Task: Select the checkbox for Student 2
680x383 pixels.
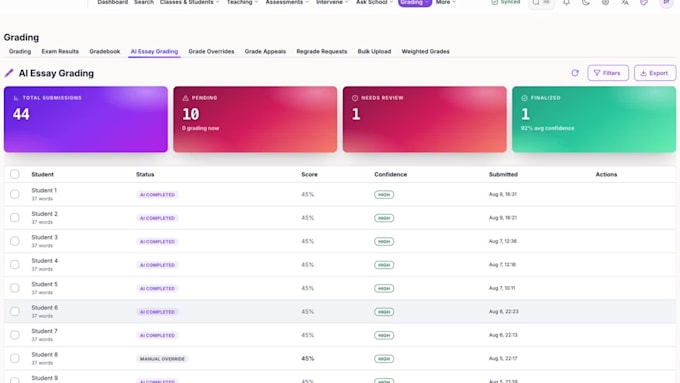Action: (x=15, y=218)
